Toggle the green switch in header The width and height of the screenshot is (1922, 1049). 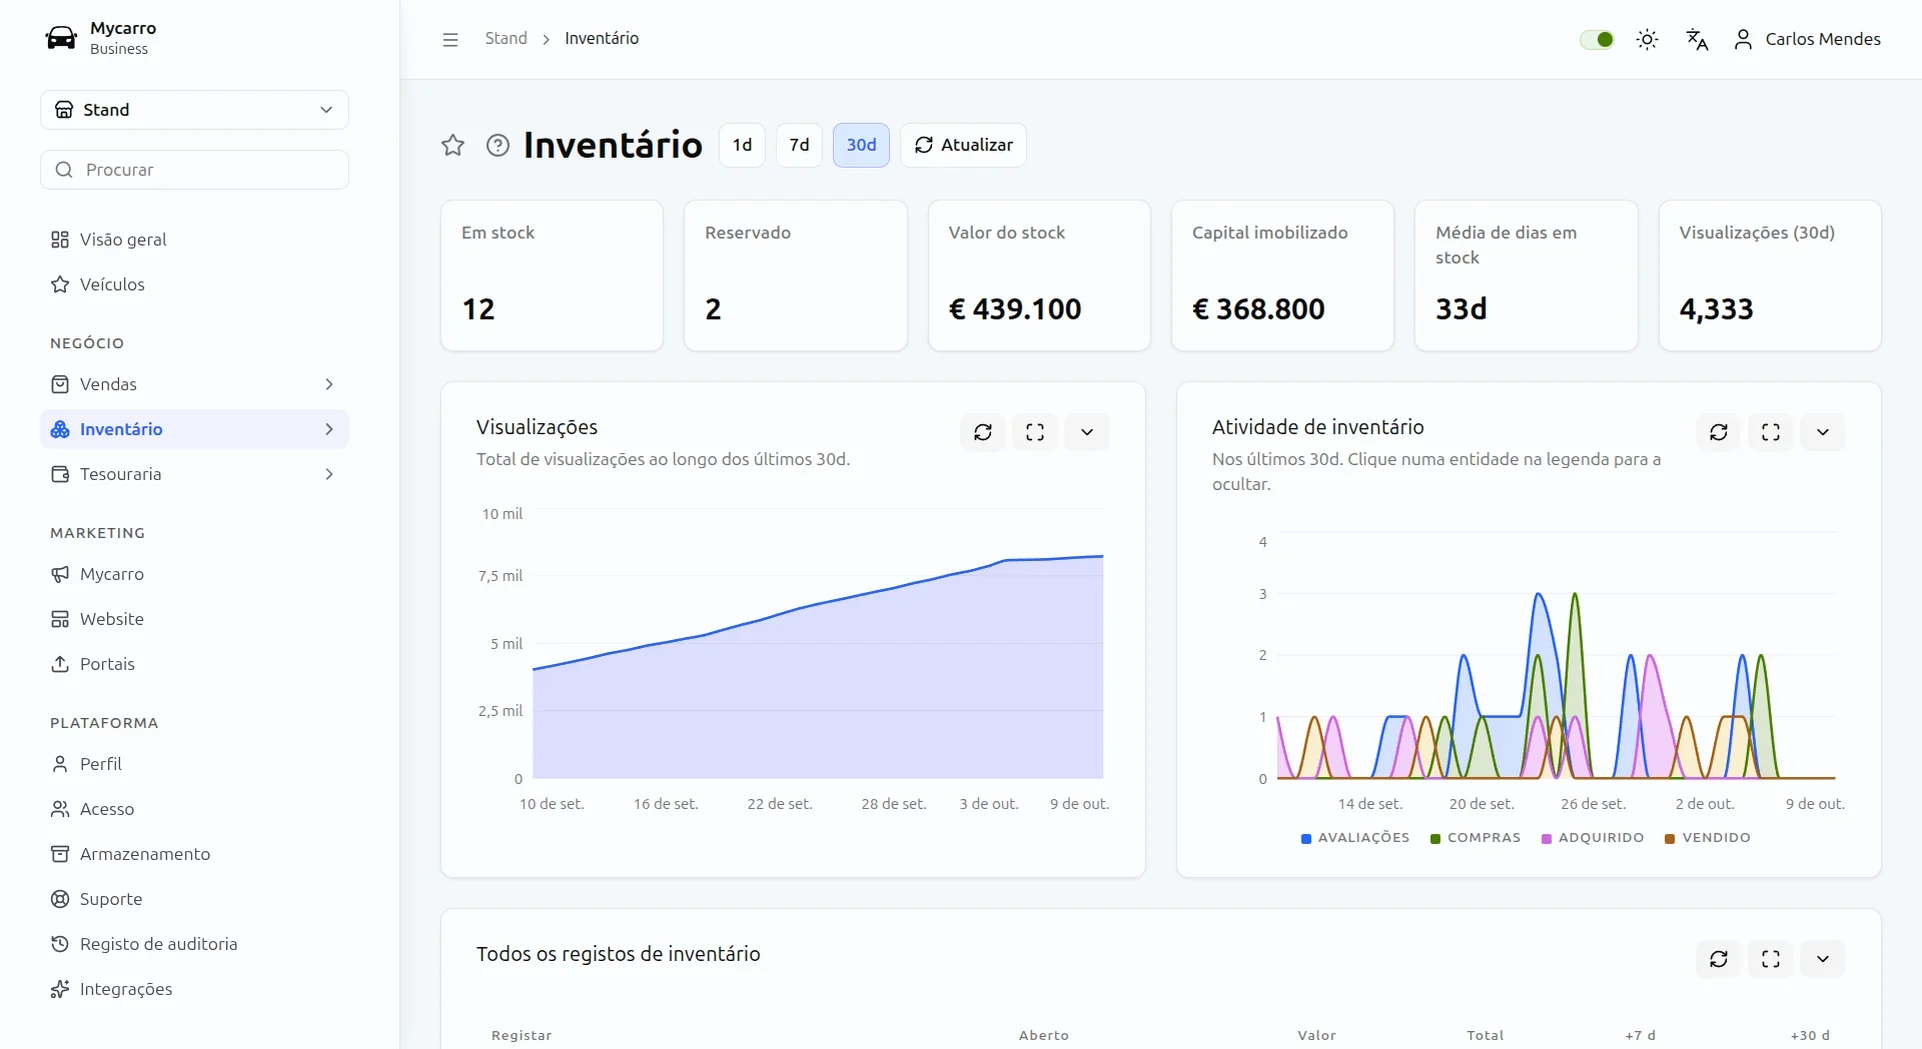pyautogui.click(x=1597, y=39)
